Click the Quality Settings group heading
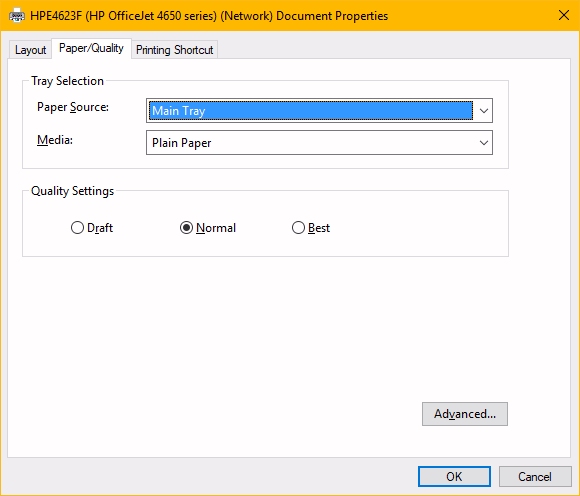This screenshot has height=496, width=580. (x=72, y=191)
